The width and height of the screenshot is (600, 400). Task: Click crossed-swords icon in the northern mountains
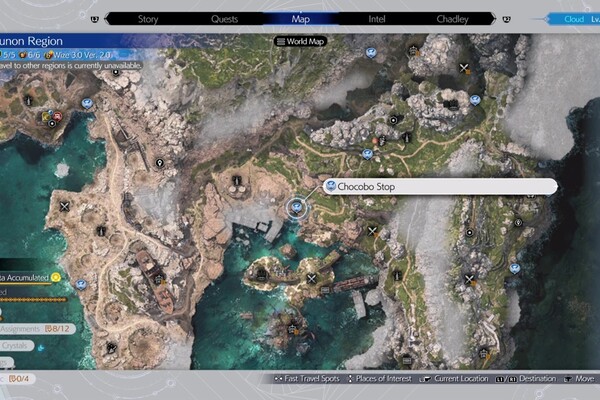tap(464, 69)
